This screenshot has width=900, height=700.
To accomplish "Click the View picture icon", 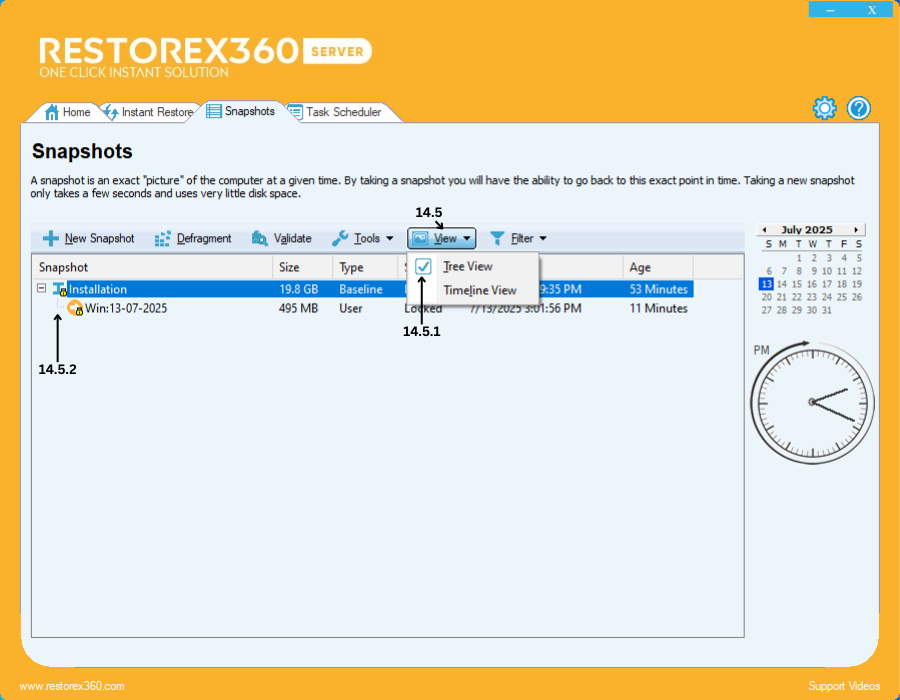I will (420, 238).
